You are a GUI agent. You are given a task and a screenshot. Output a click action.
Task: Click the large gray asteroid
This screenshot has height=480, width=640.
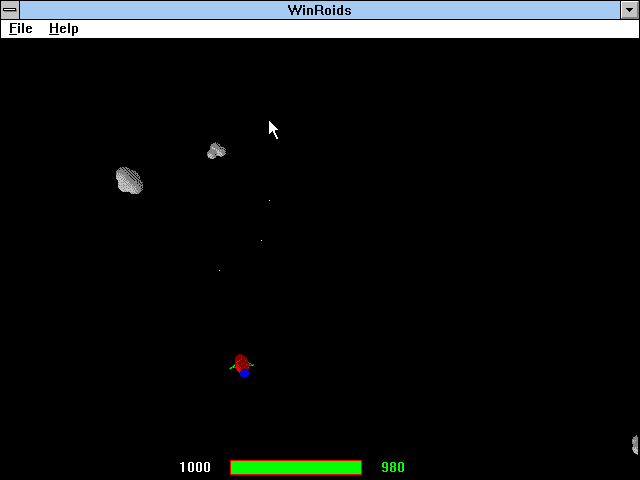pyautogui.click(x=129, y=180)
